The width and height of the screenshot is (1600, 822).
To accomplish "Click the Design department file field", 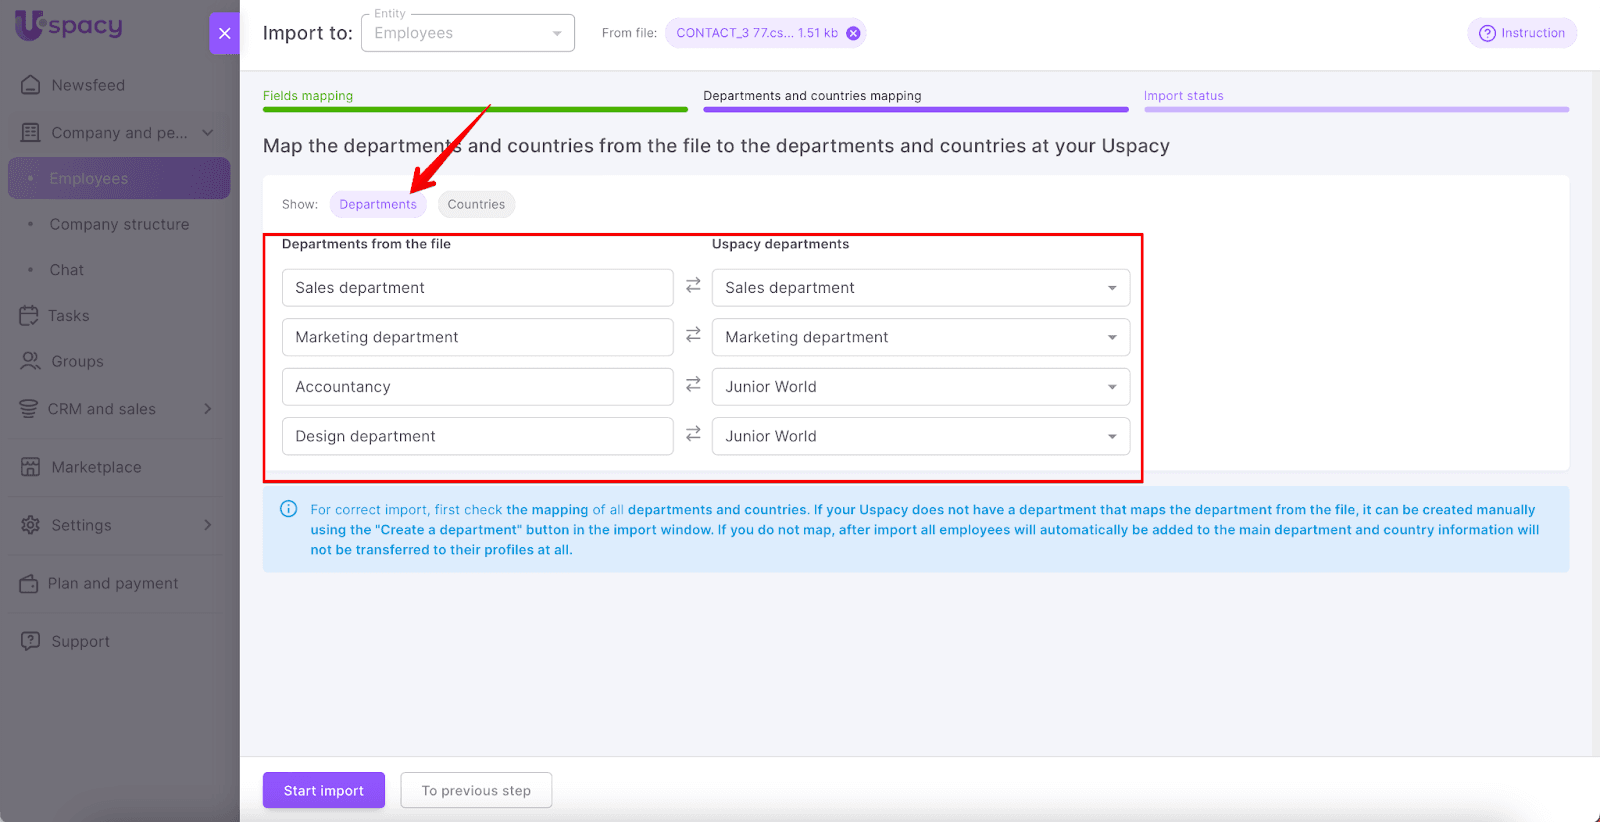I will (x=478, y=436).
